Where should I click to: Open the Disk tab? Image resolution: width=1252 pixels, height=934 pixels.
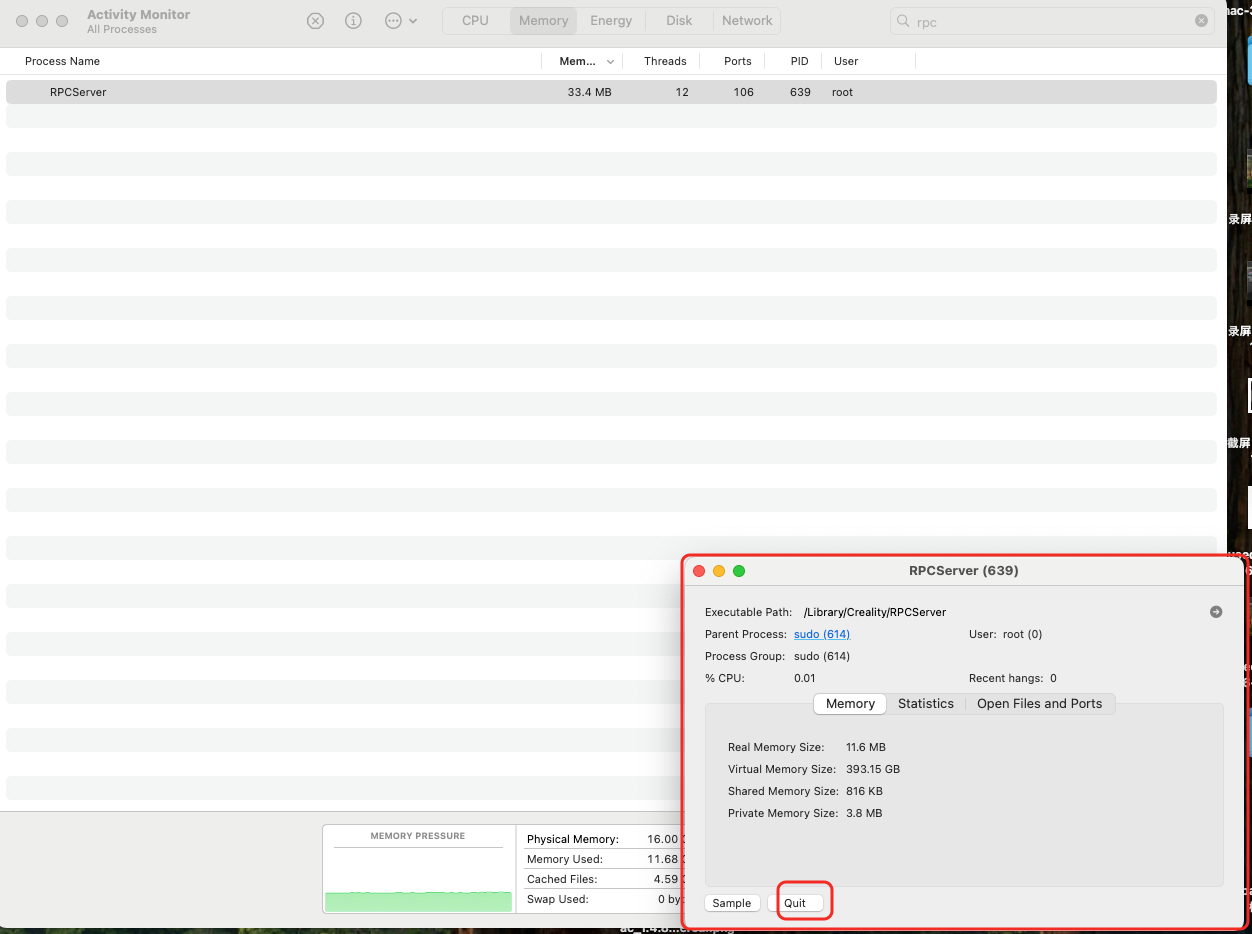coord(679,21)
